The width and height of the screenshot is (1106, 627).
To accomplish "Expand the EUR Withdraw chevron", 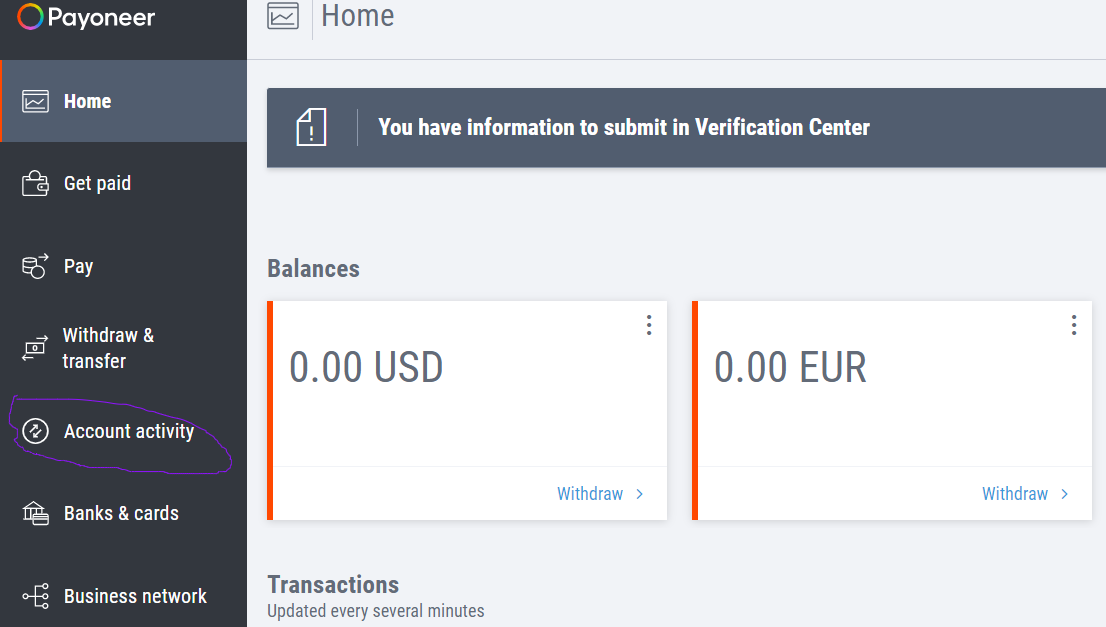I will tap(1064, 493).
